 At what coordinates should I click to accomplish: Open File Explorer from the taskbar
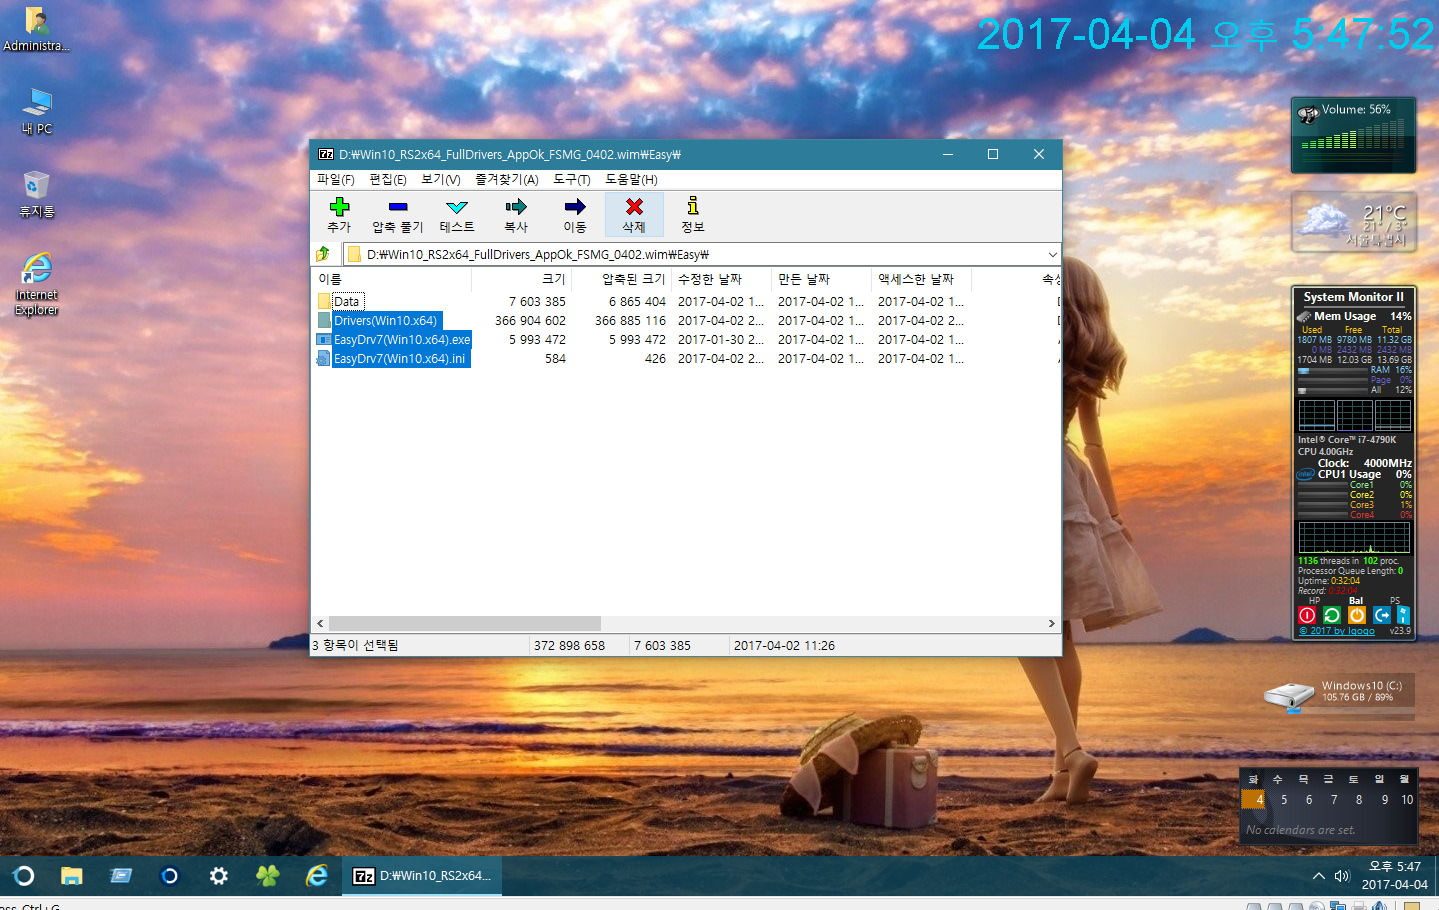point(71,876)
